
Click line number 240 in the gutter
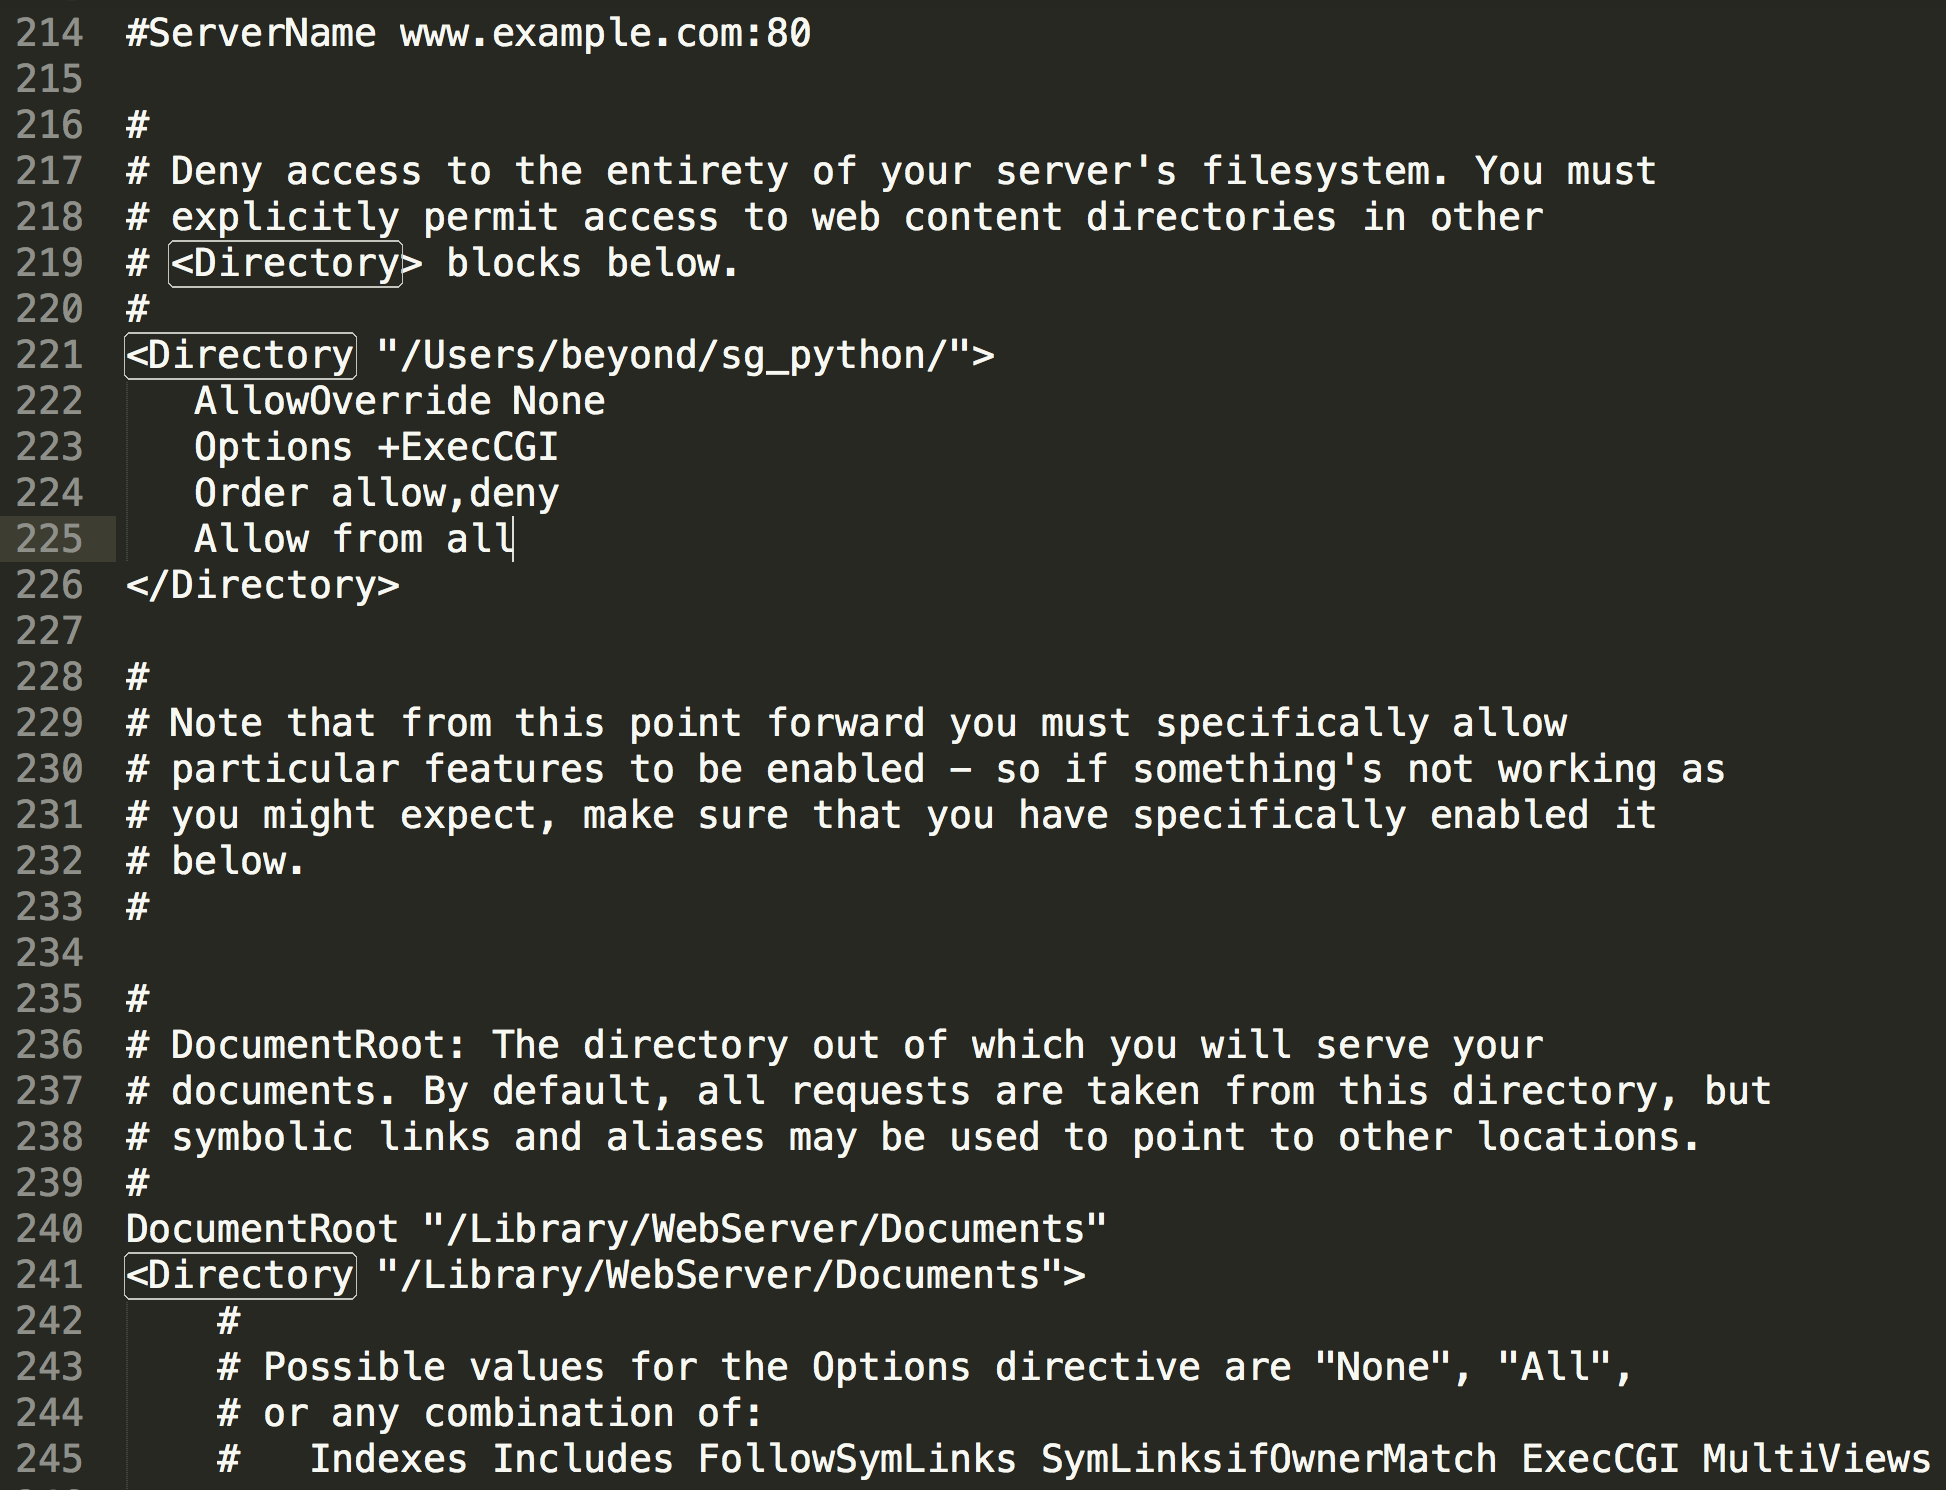point(49,1229)
